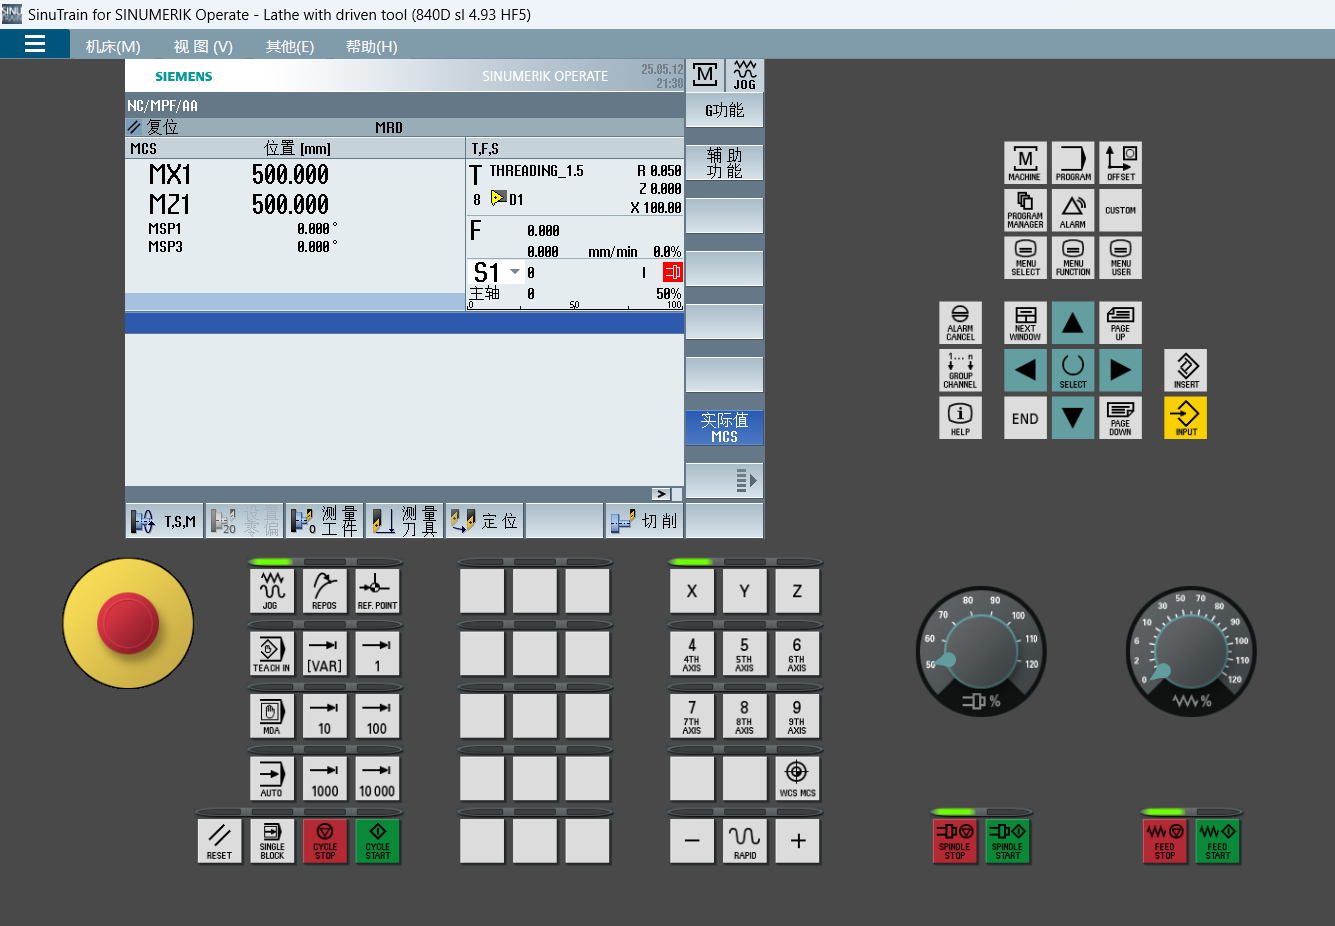Click FEED START key

click(x=1217, y=841)
